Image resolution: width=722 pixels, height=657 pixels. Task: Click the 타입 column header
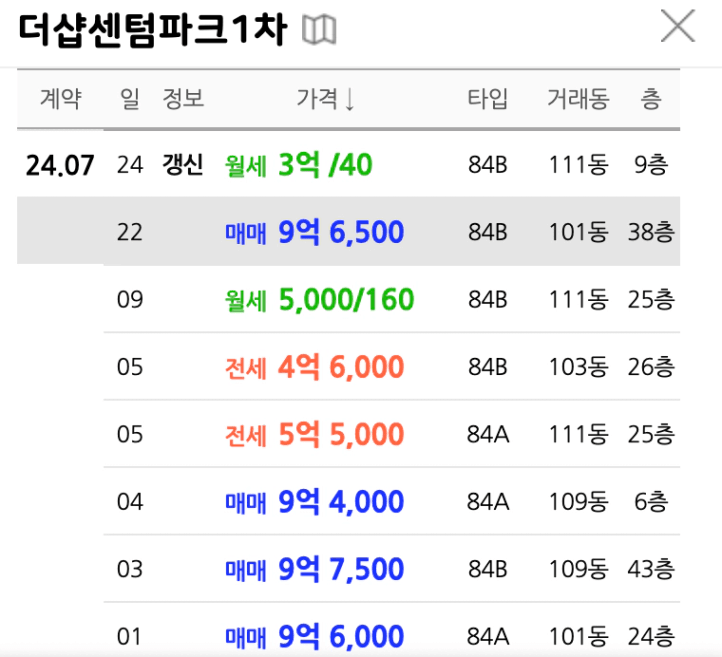(488, 99)
